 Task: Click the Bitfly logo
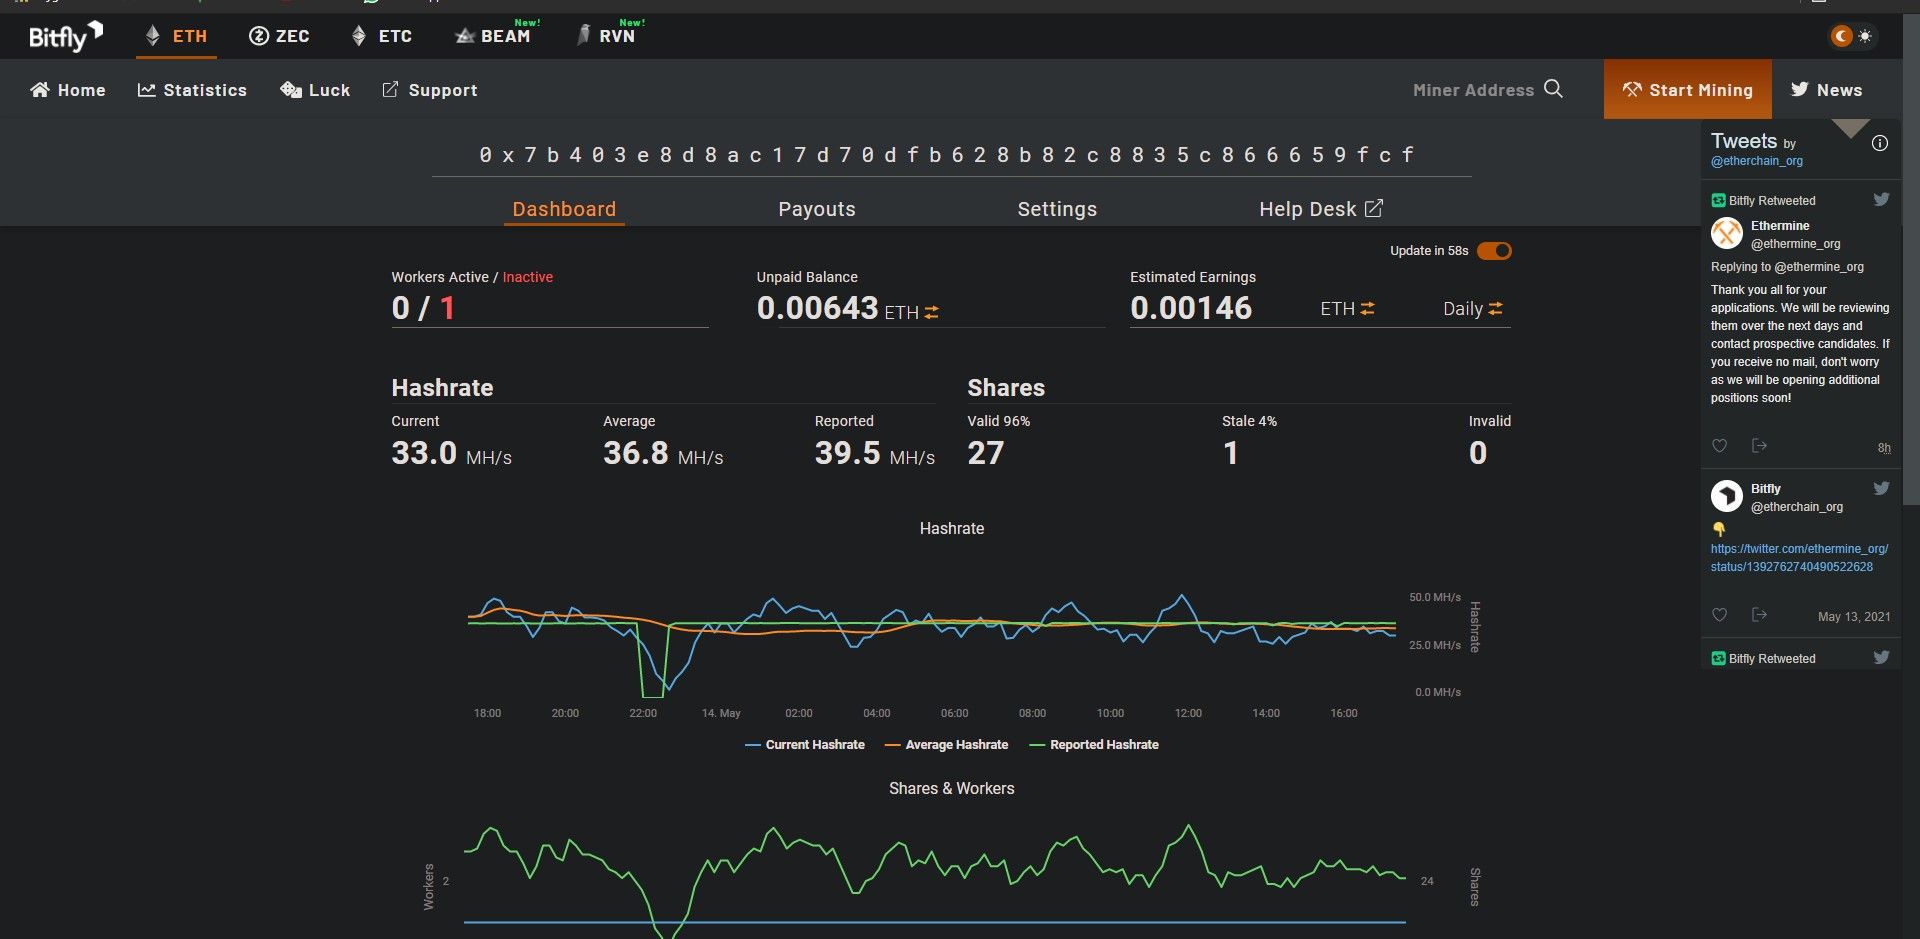[x=66, y=37]
